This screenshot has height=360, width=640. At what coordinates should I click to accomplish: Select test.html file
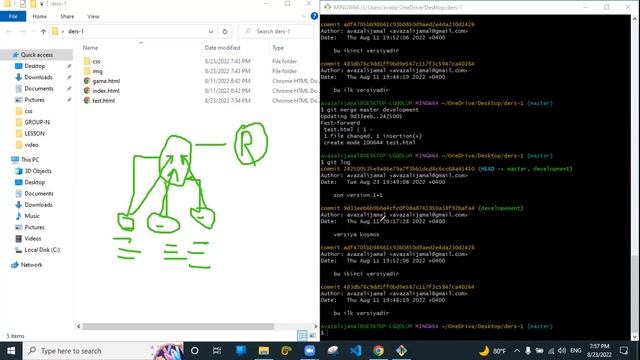pyautogui.click(x=103, y=100)
